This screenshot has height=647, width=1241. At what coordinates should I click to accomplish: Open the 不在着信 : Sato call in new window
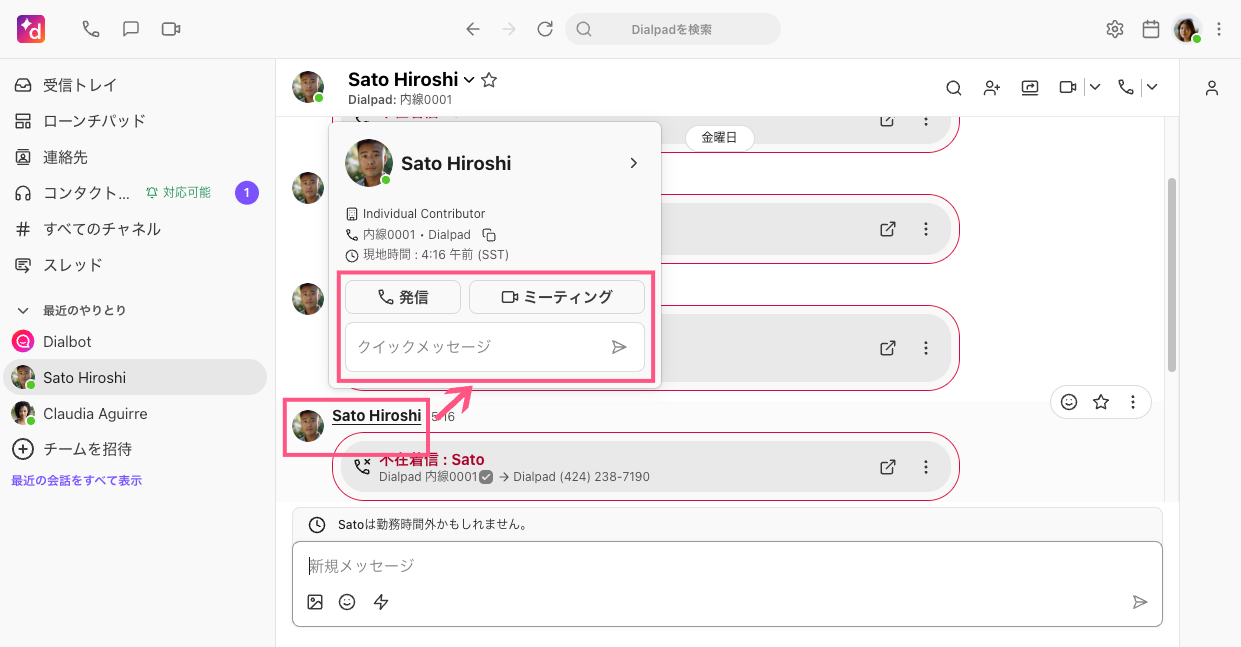[x=887, y=467]
